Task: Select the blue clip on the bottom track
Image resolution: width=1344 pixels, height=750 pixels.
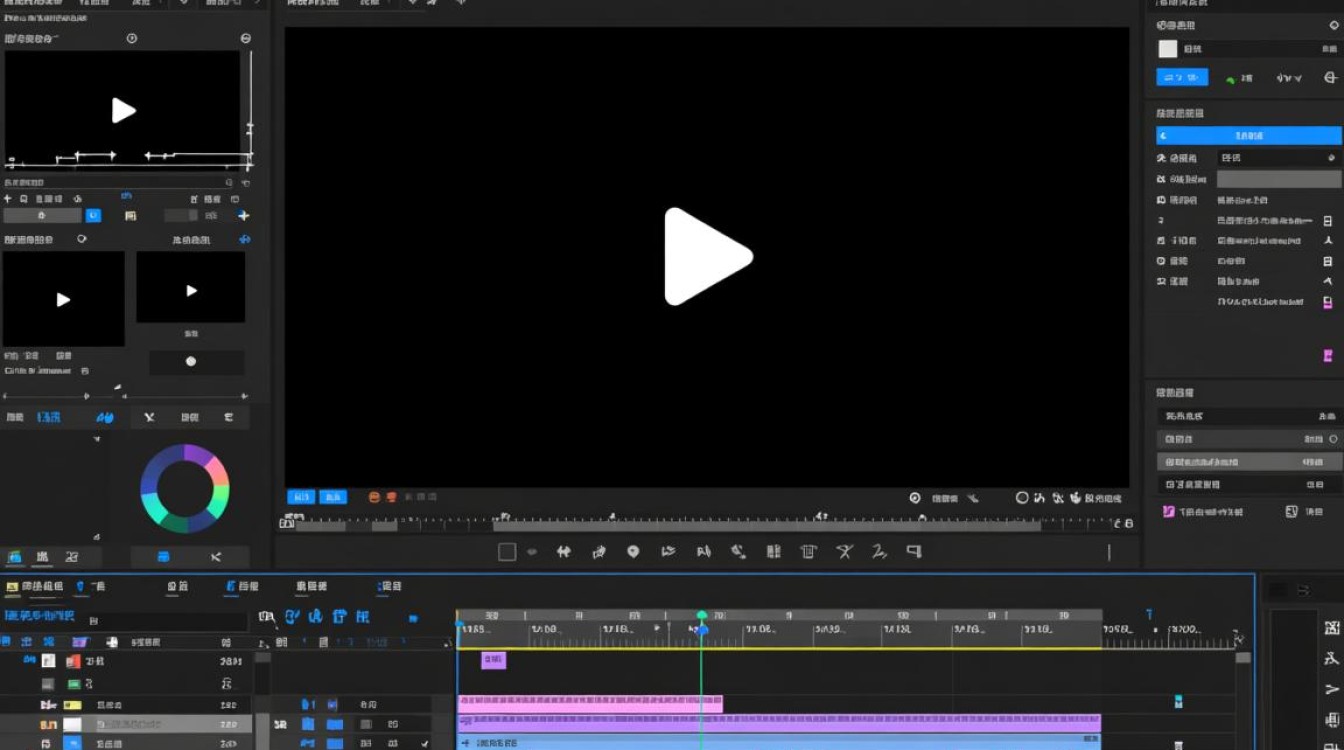Action: tap(779, 742)
